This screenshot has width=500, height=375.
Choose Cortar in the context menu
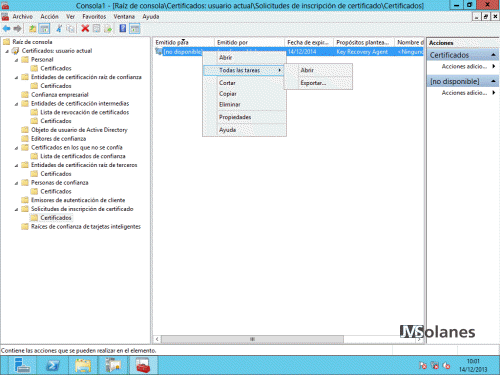(x=244, y=83)
